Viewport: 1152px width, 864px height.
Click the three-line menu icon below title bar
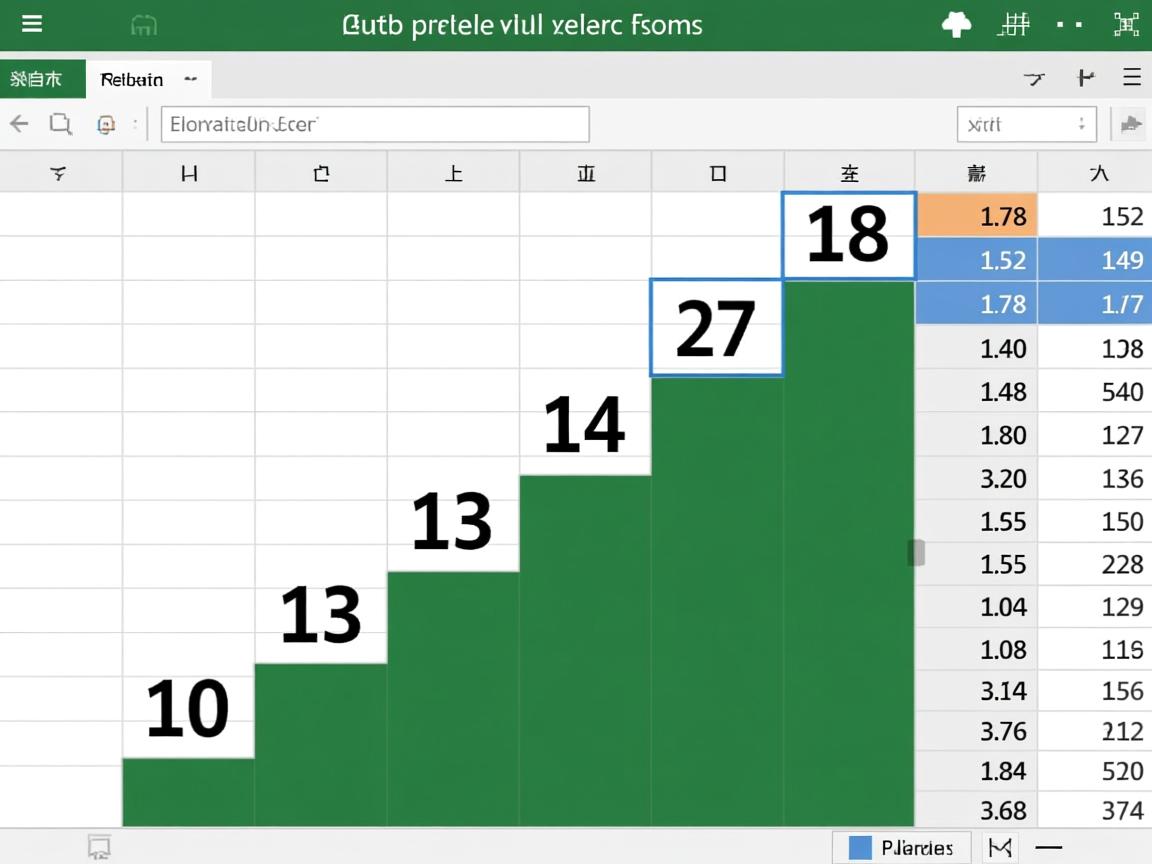[1132, 78]
